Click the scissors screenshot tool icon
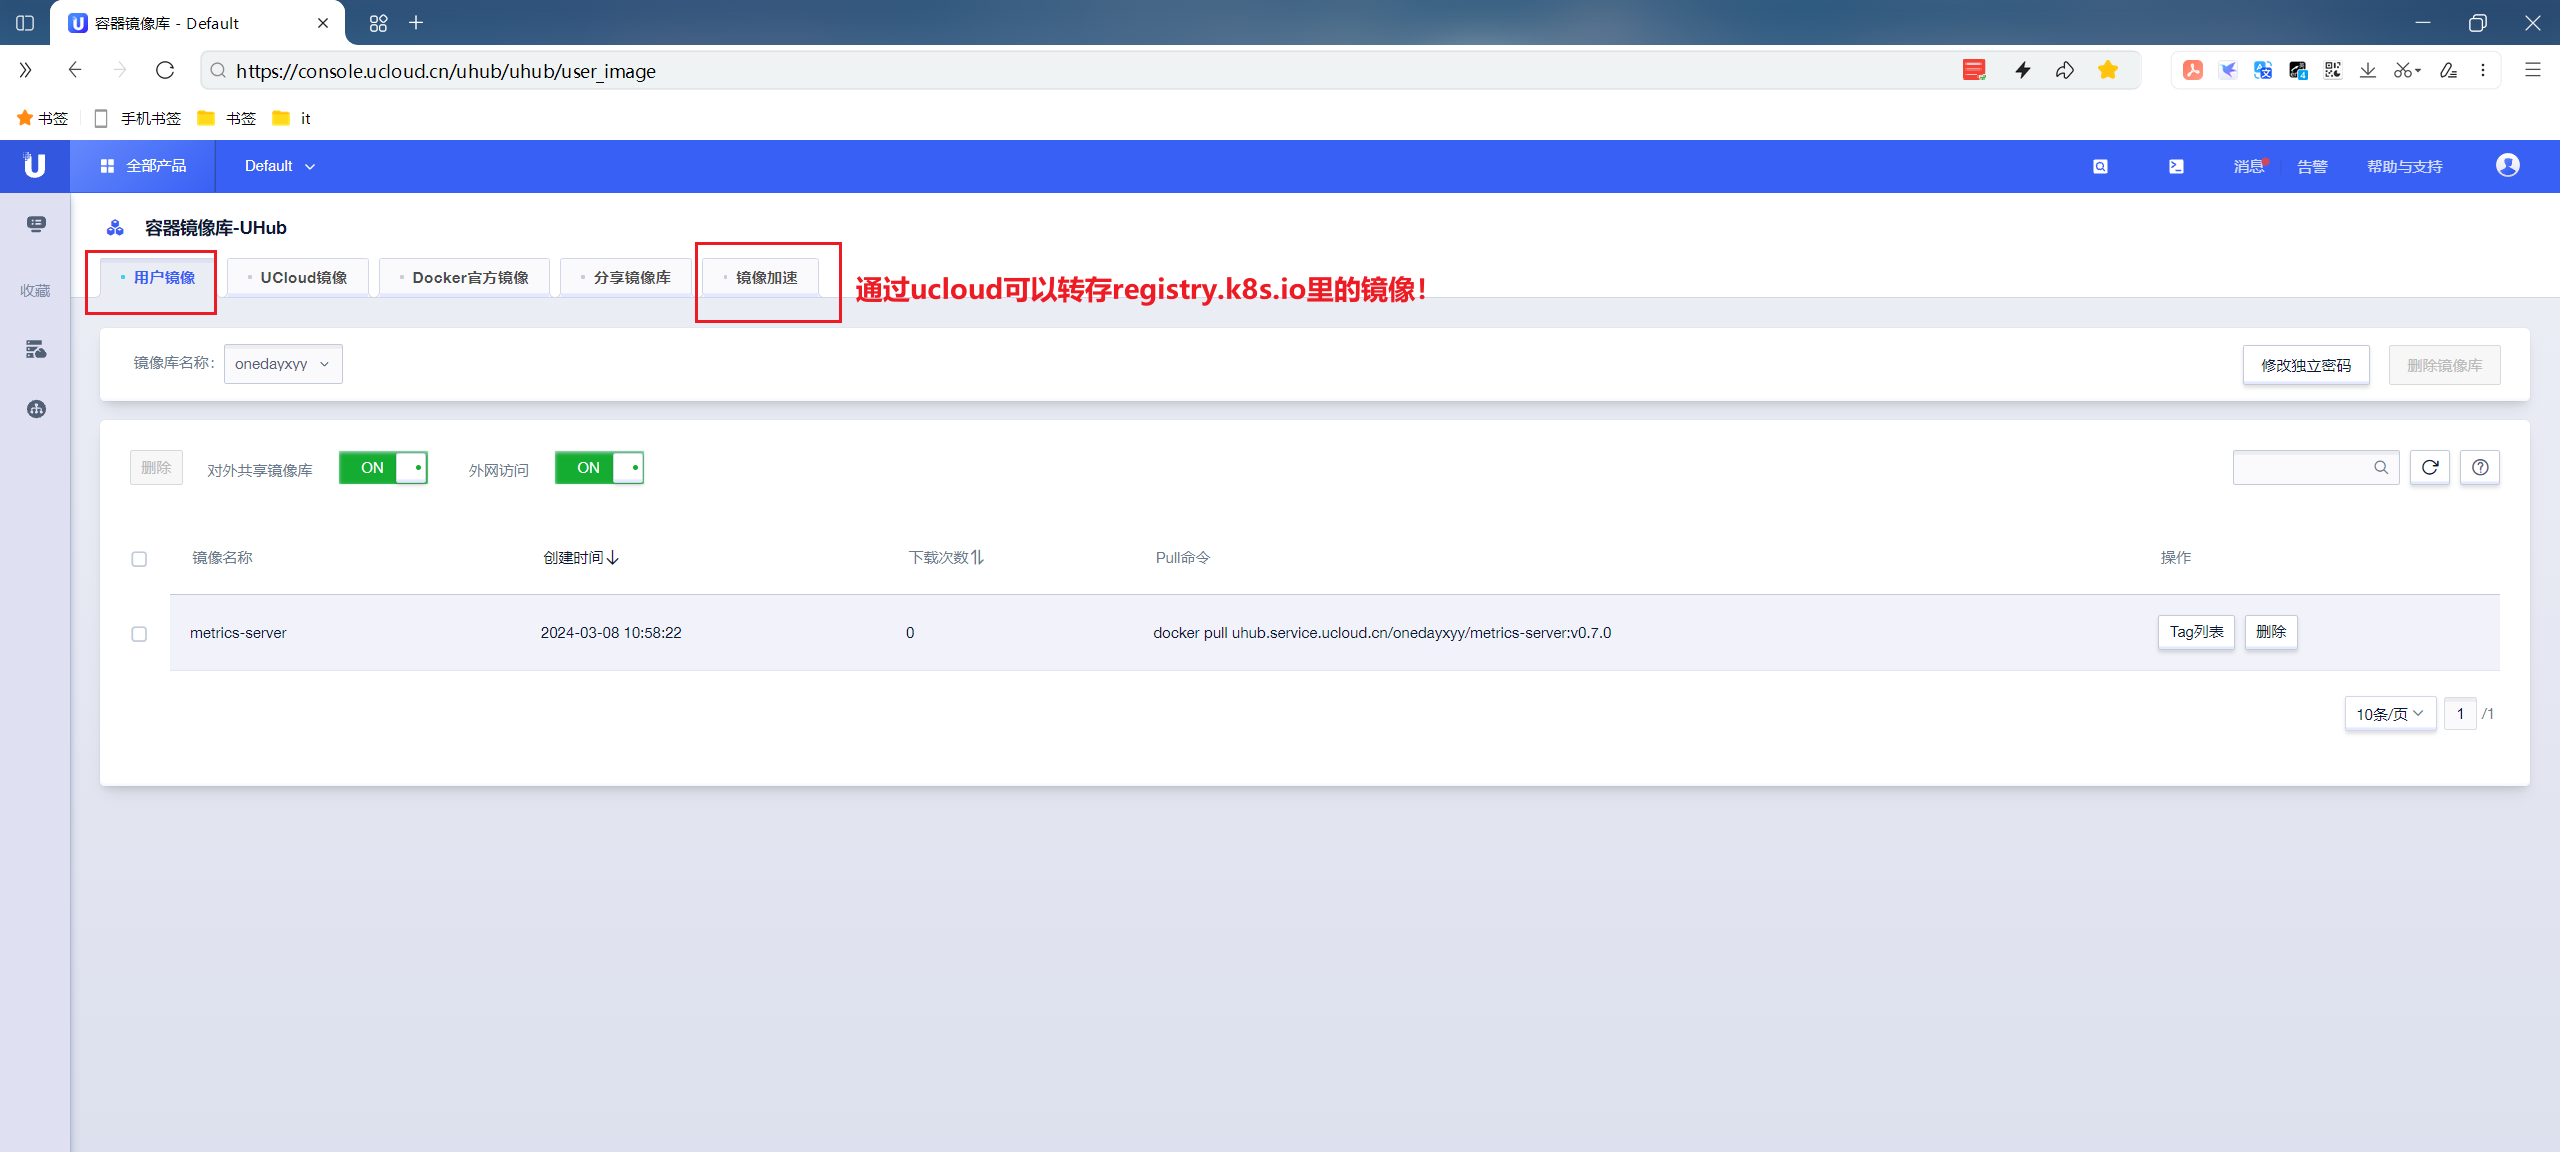This screenshot has height=1152, width=2560. click(x=2403, y=70)
